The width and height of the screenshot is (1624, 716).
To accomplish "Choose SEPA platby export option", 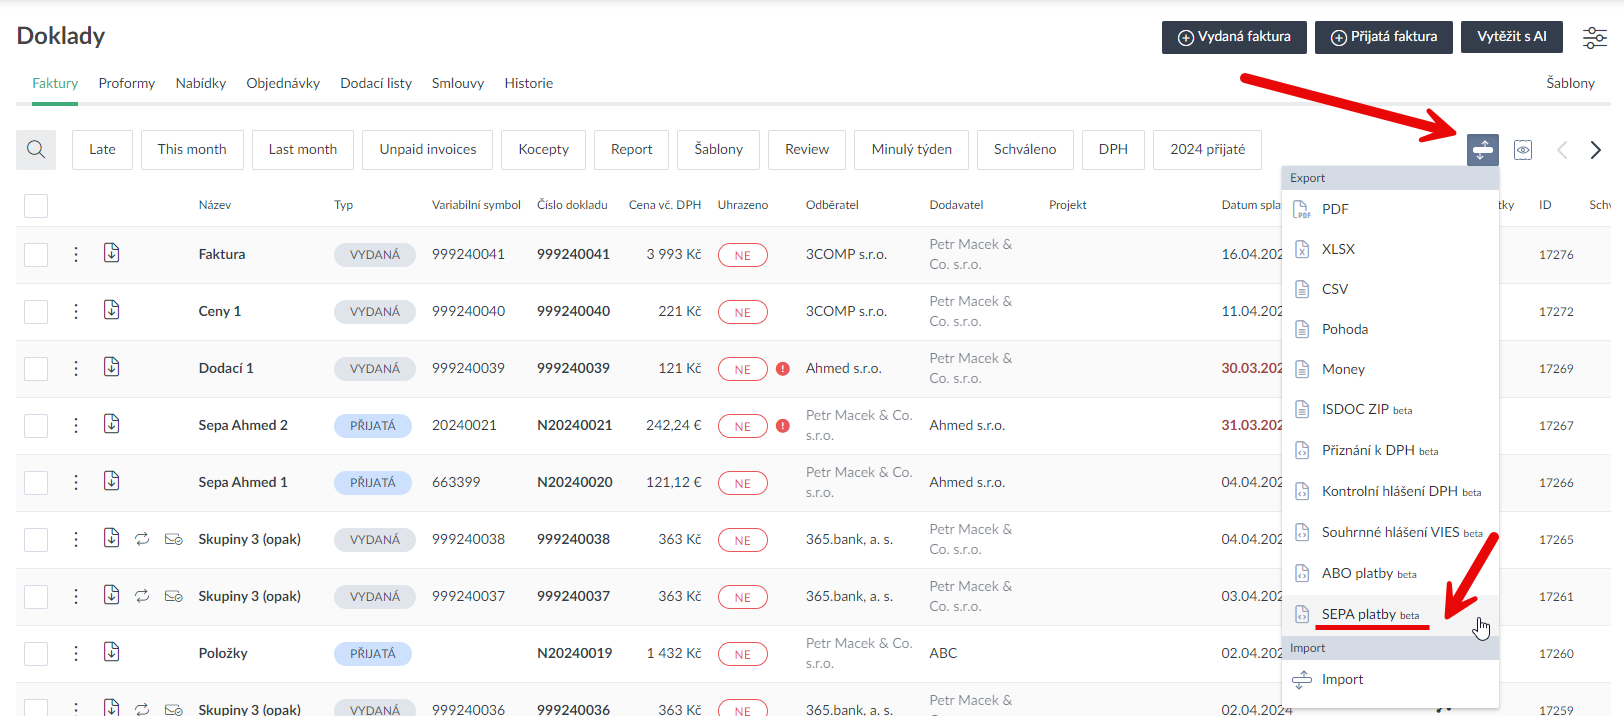I will coord(1358,614).
